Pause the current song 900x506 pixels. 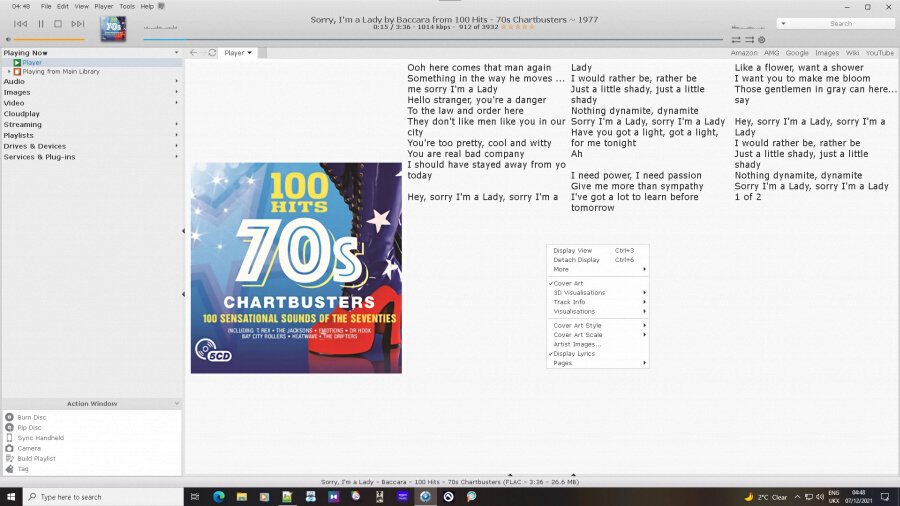coord(41,24)
